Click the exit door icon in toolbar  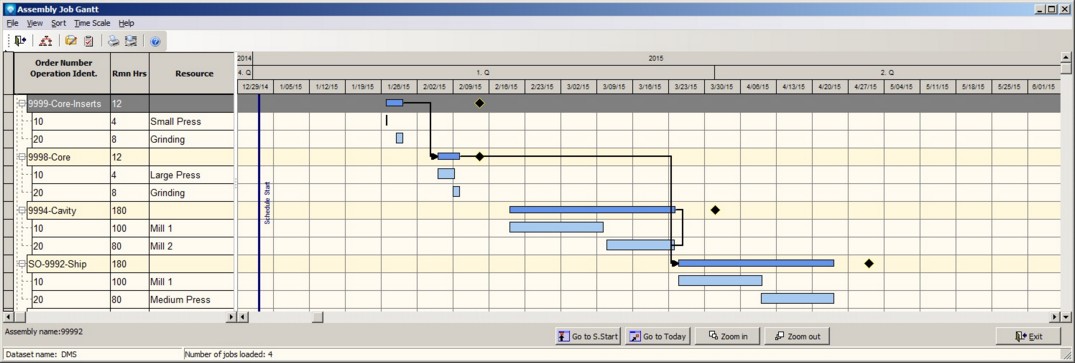point(20,41)
